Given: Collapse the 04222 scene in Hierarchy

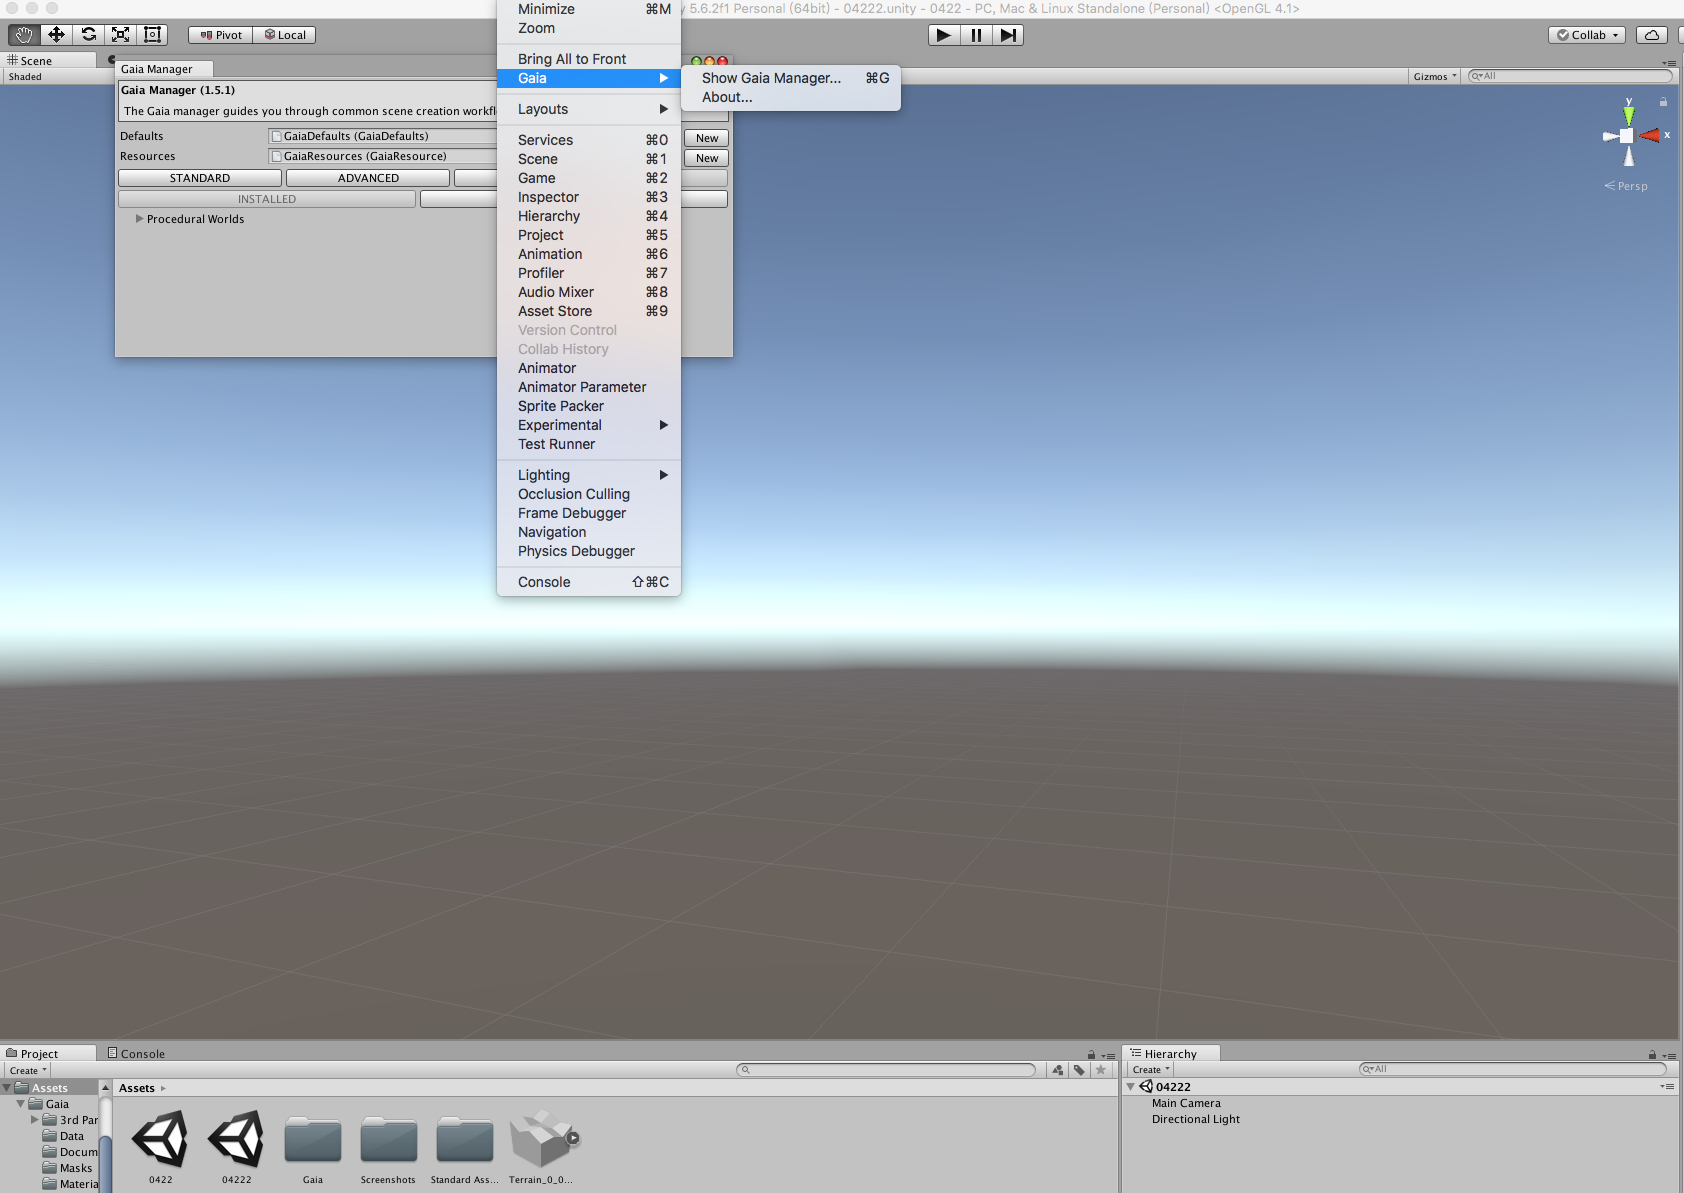Looking at the screenshot, I should 1131,1087.
